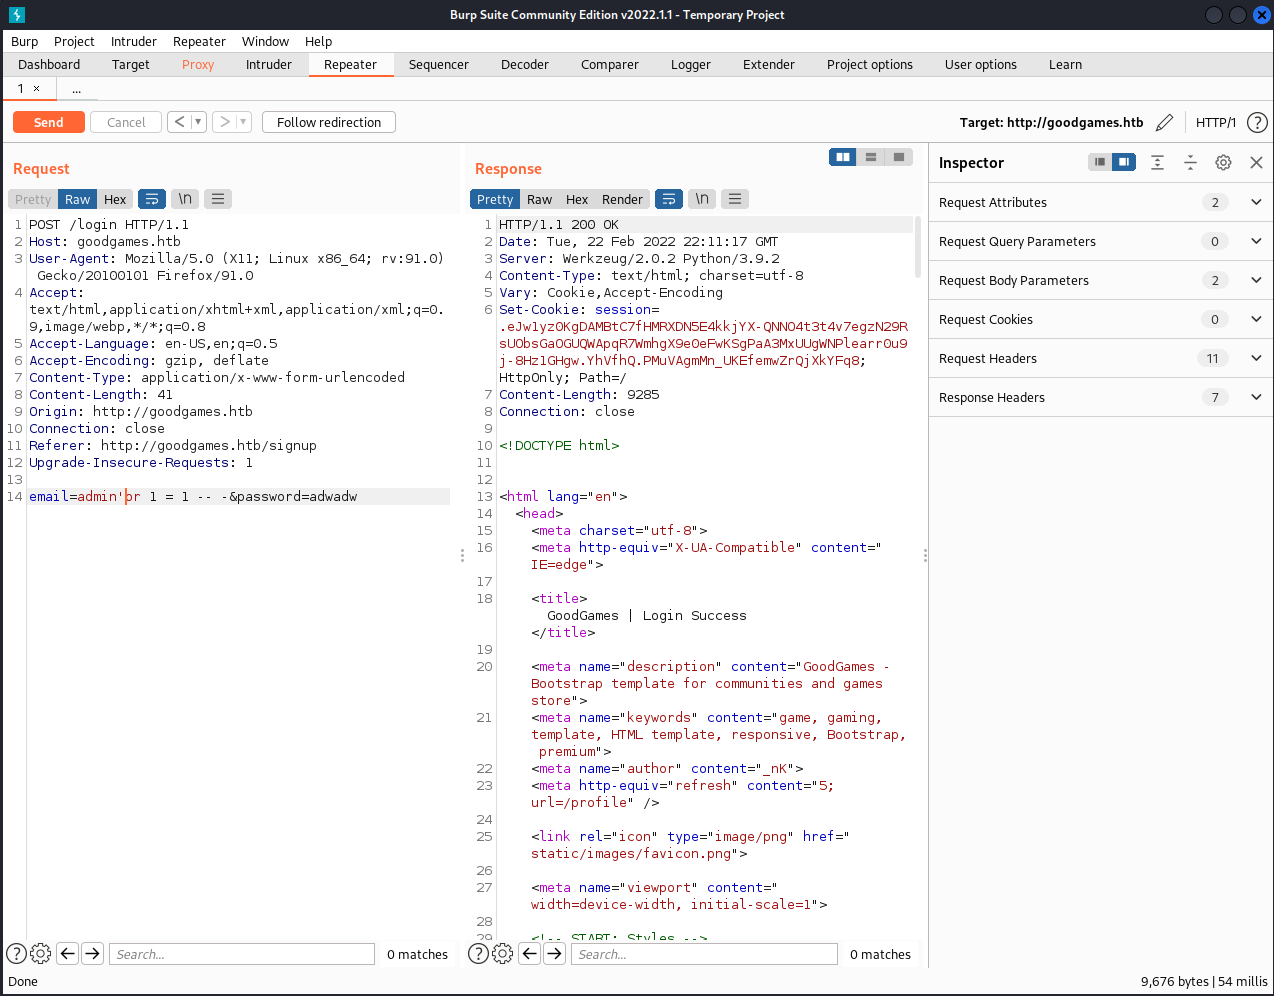Open Request search help icon
Viewport: 1274px width, 996px height.
click(16, 954)
